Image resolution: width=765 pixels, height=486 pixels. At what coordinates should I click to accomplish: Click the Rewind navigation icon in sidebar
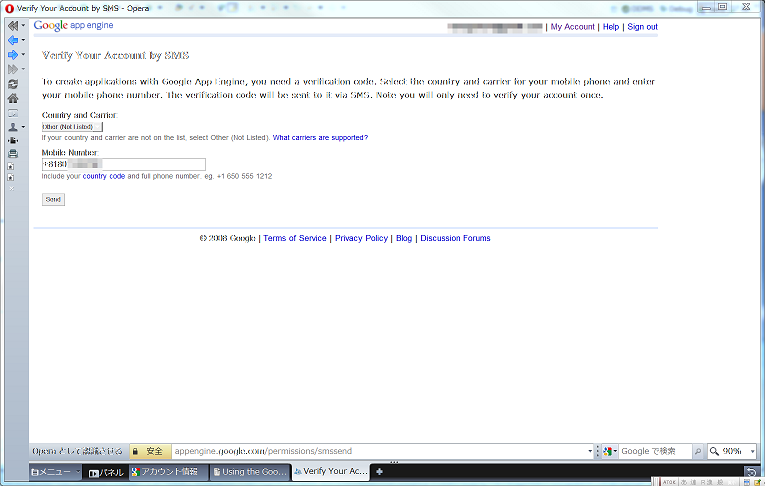click(x=13, y=25)
